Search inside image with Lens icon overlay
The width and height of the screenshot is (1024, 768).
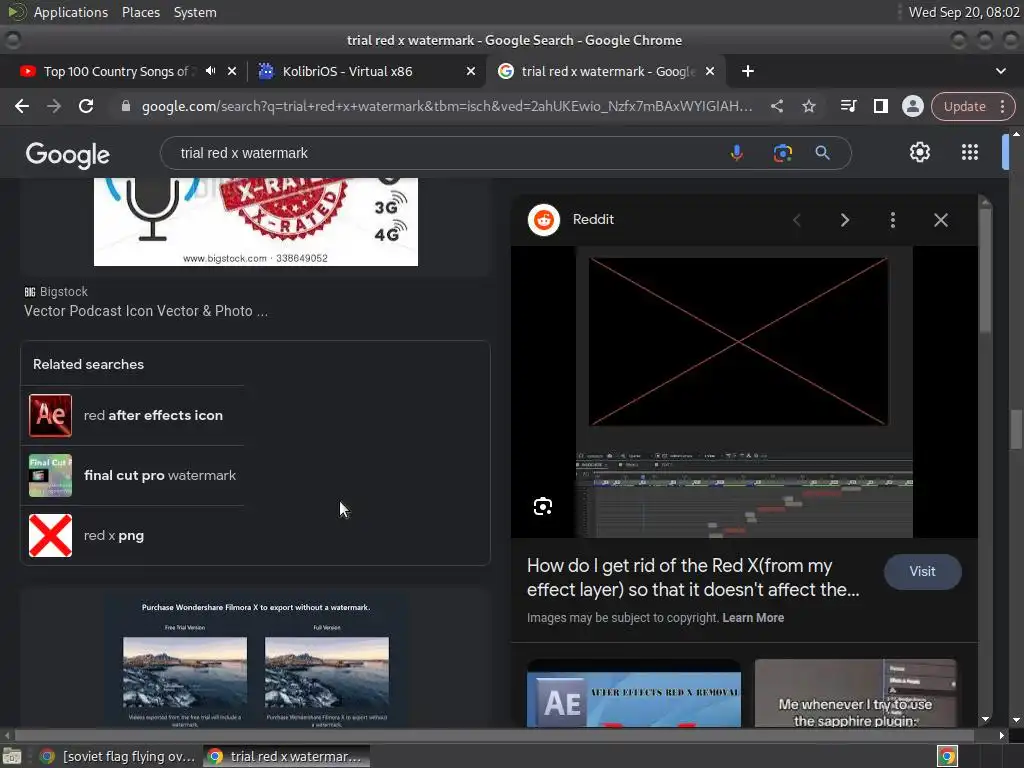tap(543, 506)
